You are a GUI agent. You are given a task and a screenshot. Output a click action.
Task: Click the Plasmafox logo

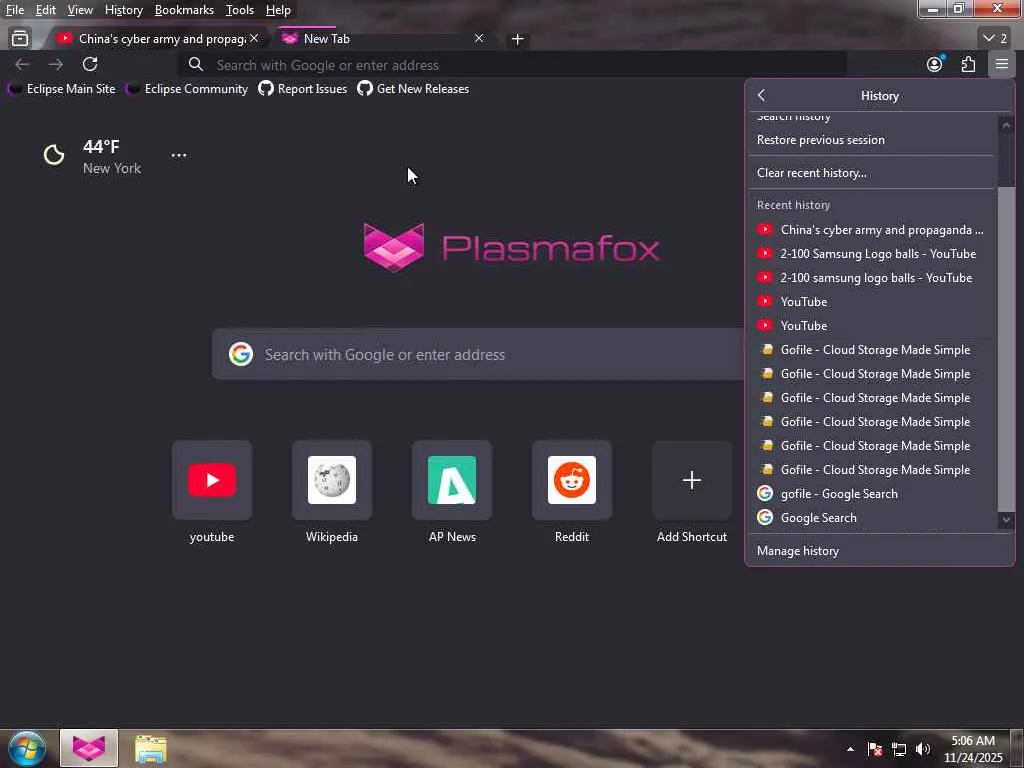[x=511, y=248]
